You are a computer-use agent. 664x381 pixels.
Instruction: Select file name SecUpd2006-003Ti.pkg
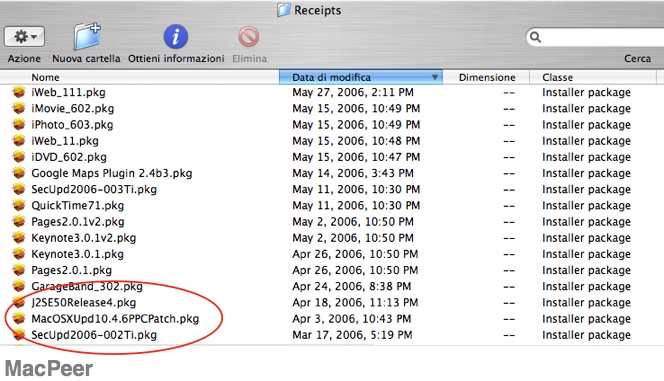coord(94,189)
